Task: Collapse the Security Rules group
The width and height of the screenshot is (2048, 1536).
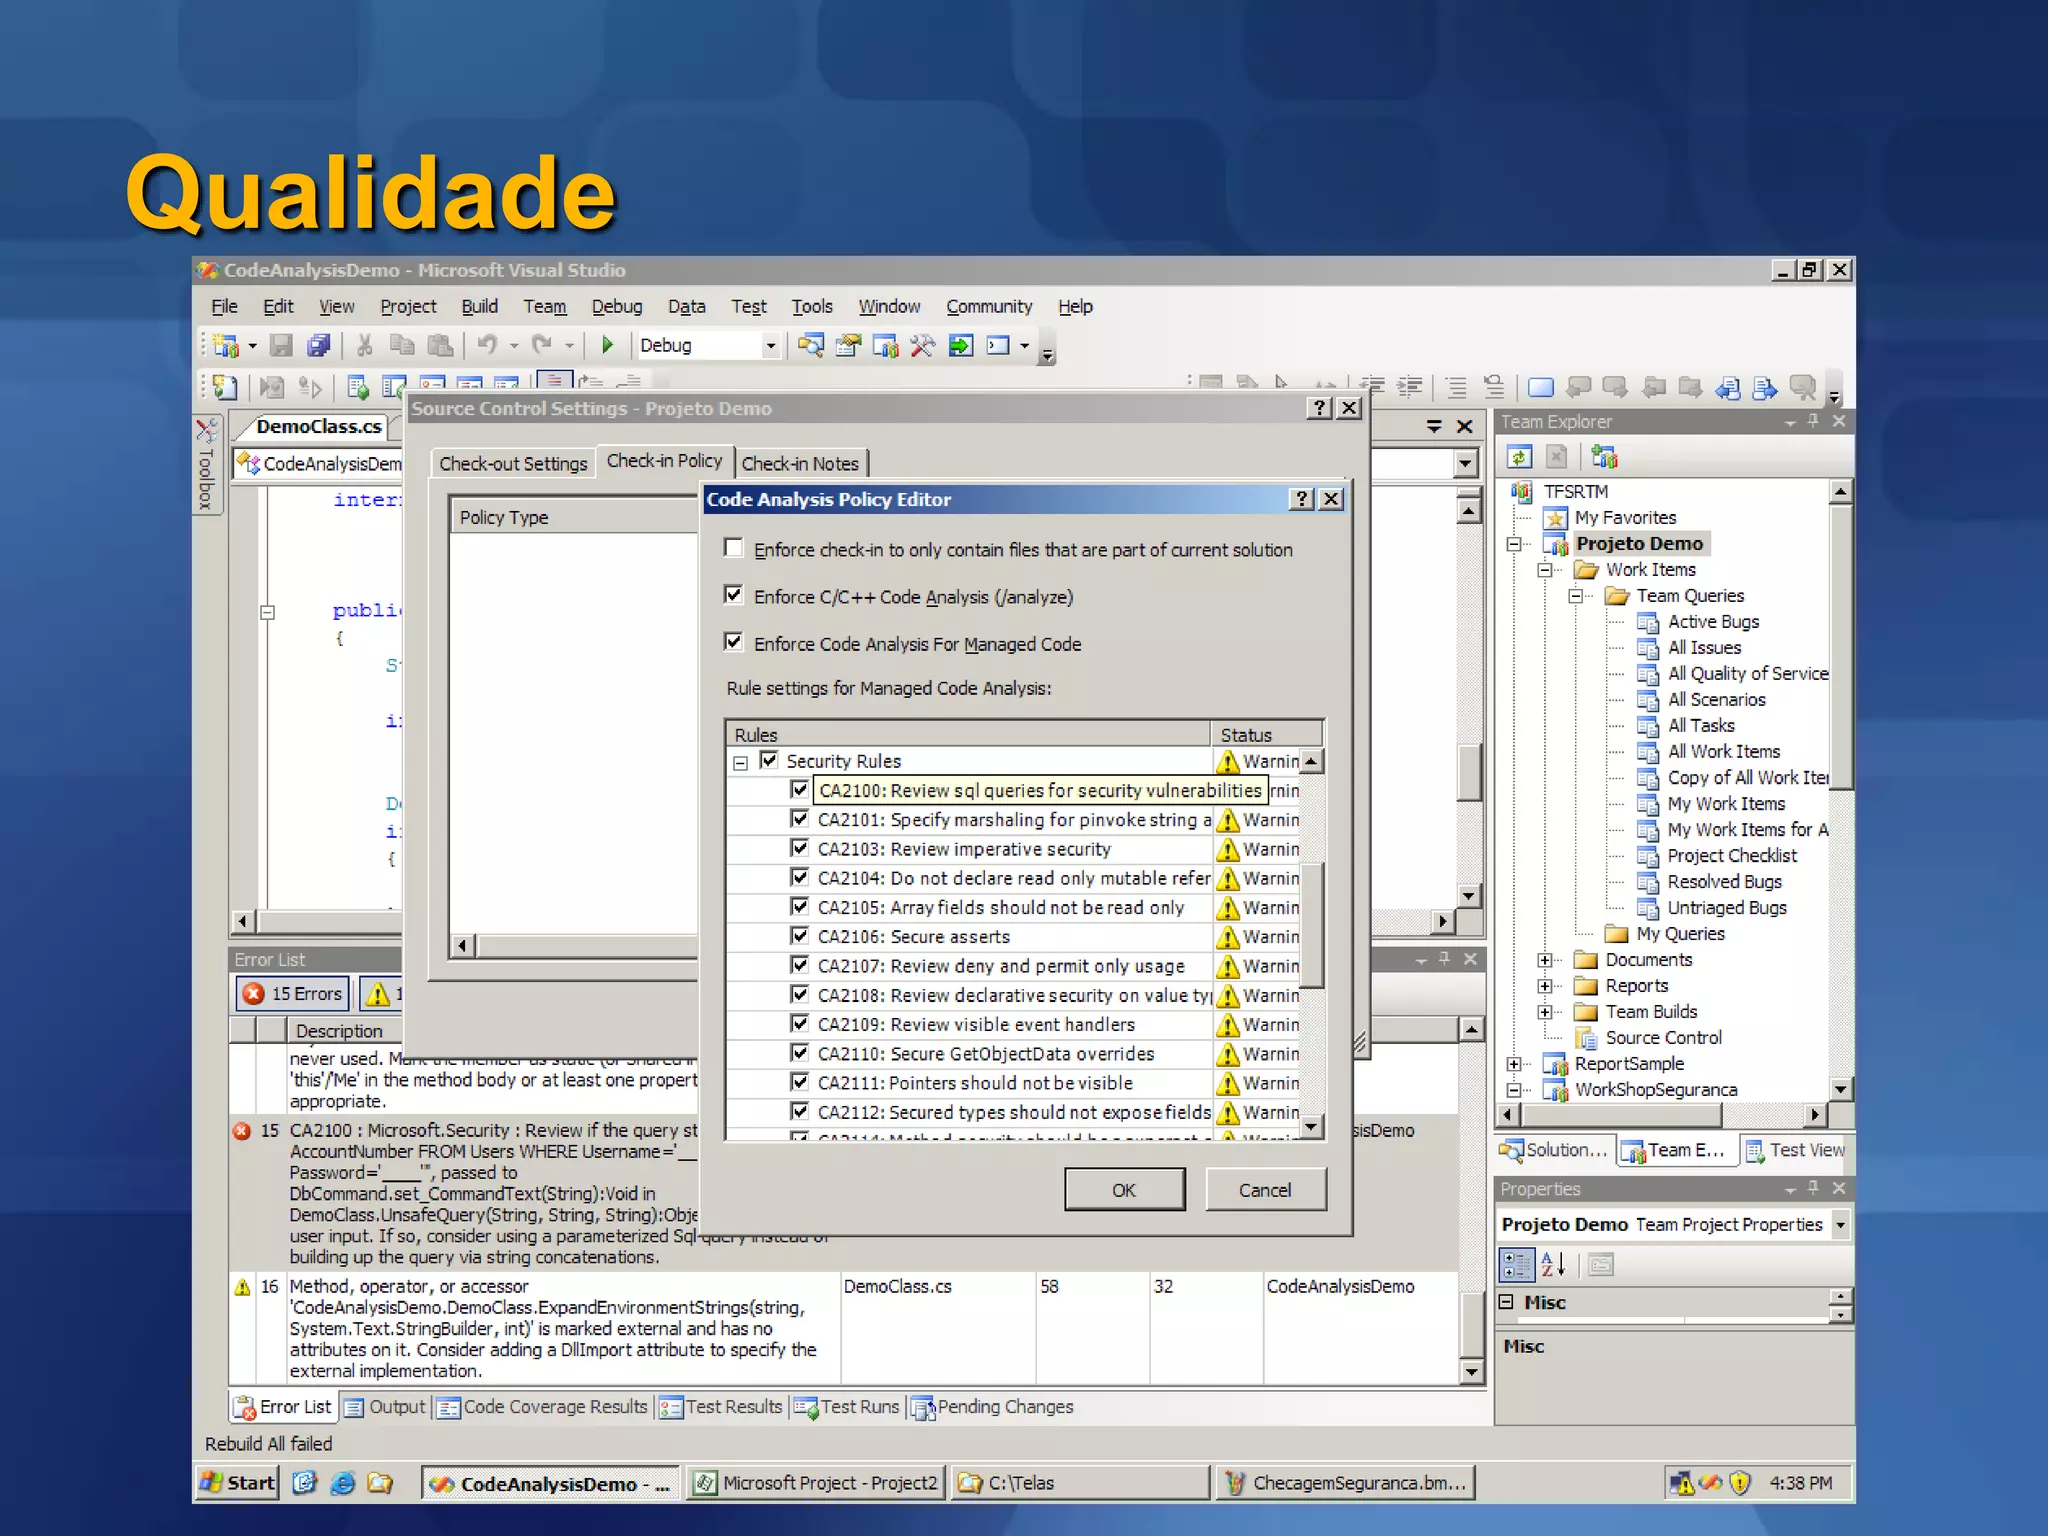Action: (x=740, y=762)
